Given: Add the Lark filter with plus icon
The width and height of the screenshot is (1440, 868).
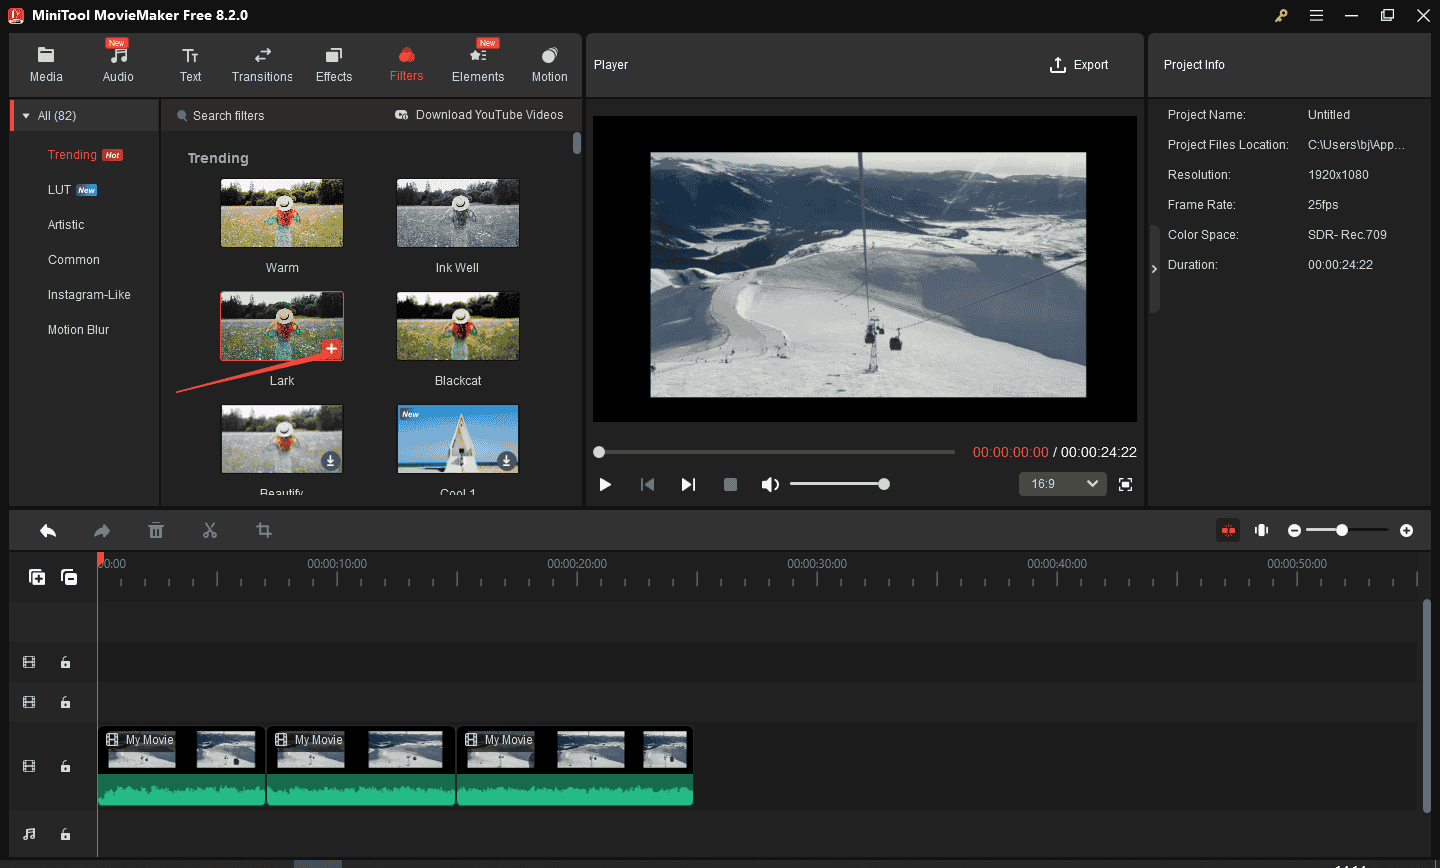Looking at the screenshot, I should 331,349.
